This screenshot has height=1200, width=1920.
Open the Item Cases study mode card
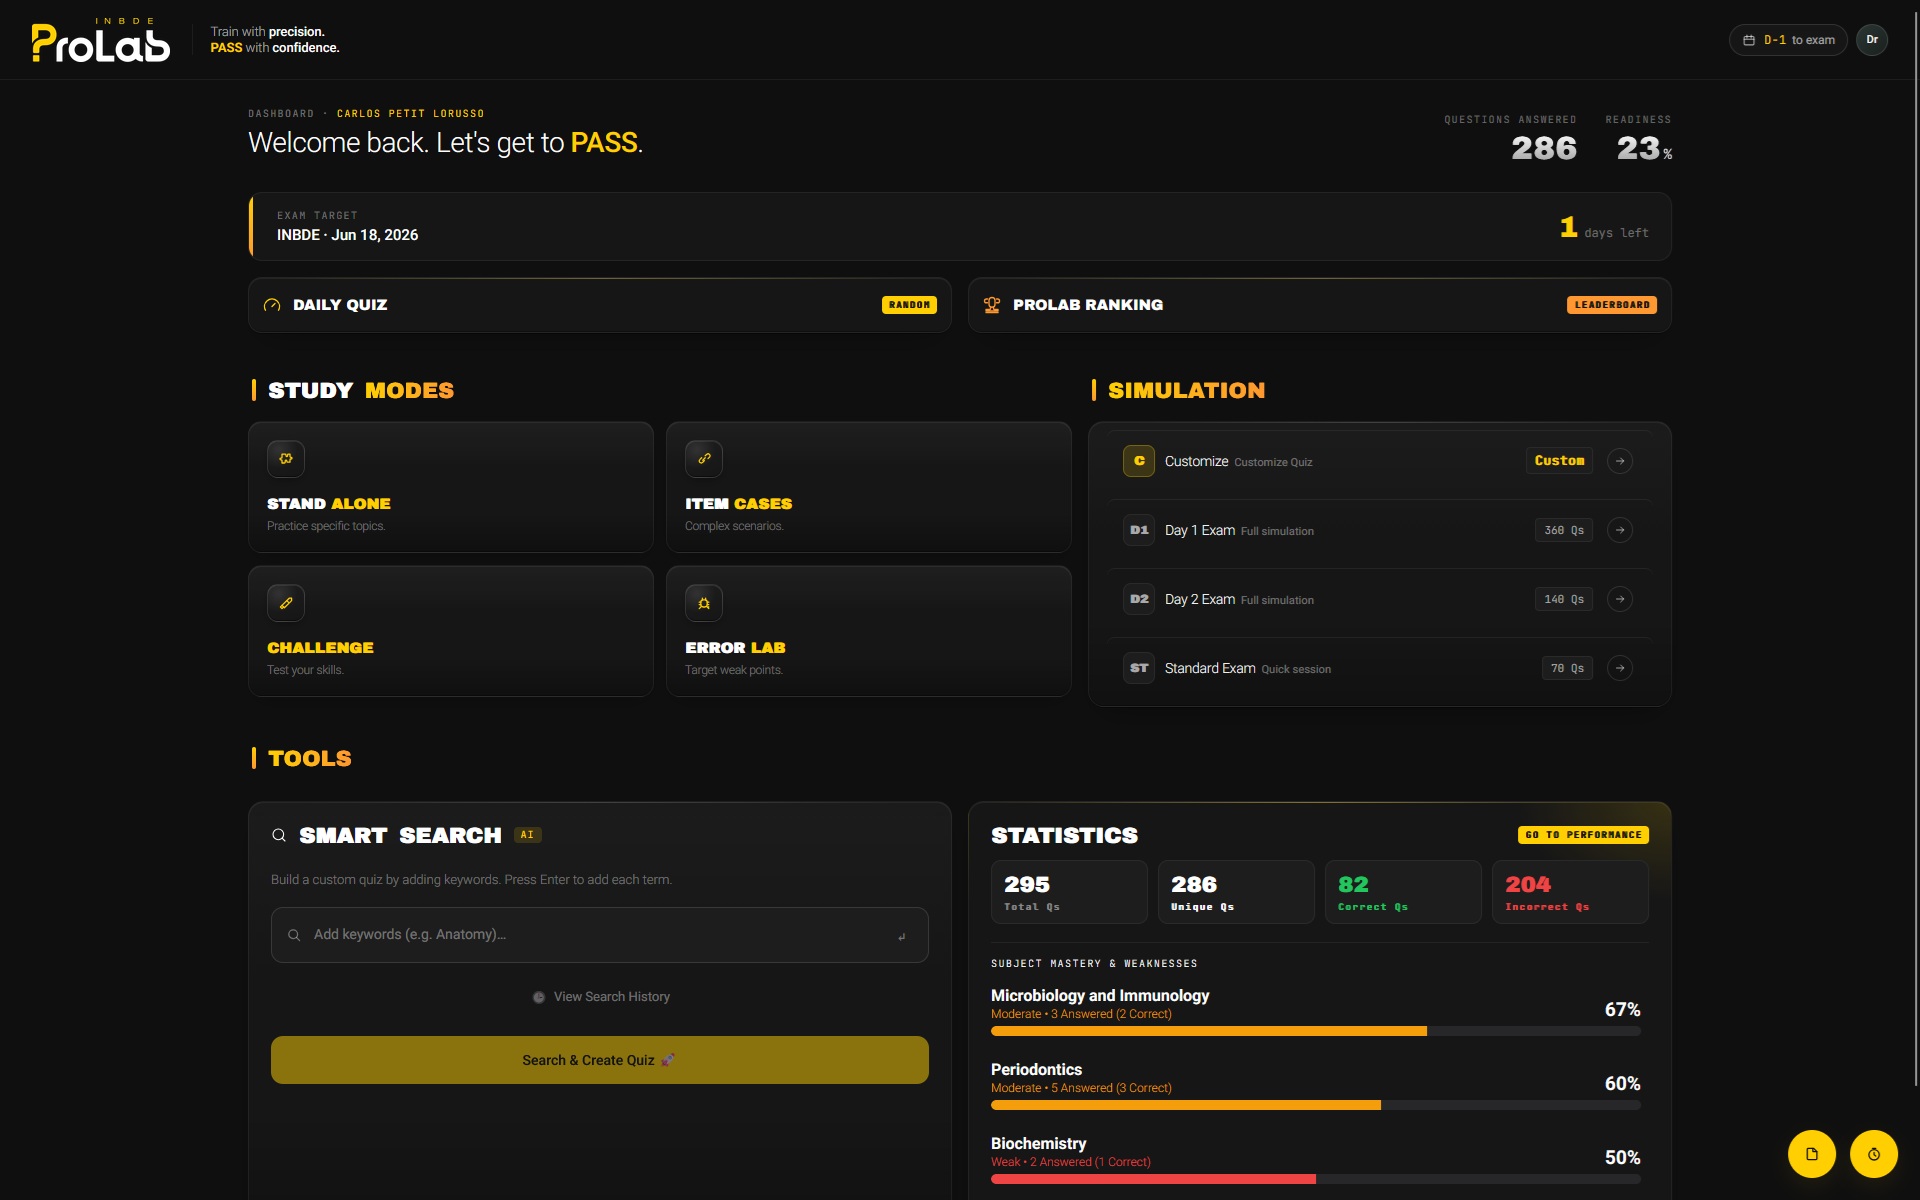[x=869, y=487]
